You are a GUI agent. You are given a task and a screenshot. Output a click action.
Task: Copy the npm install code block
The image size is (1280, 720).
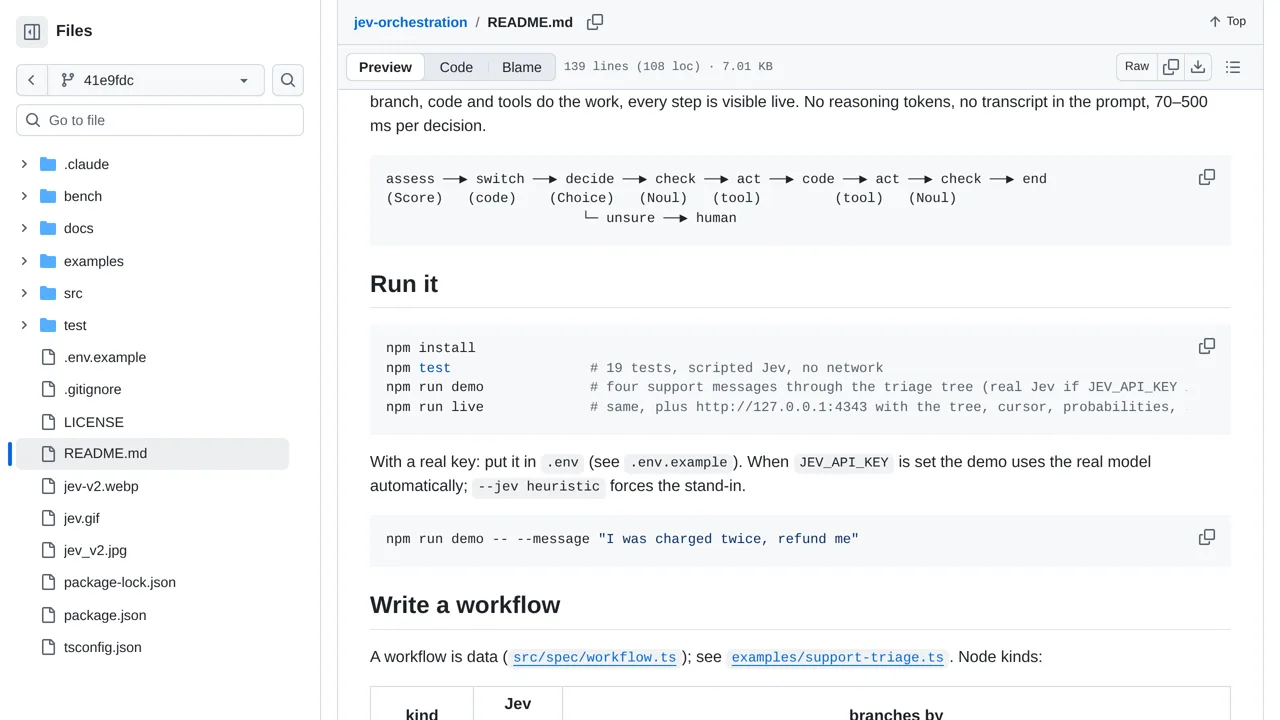[1207, 346]
